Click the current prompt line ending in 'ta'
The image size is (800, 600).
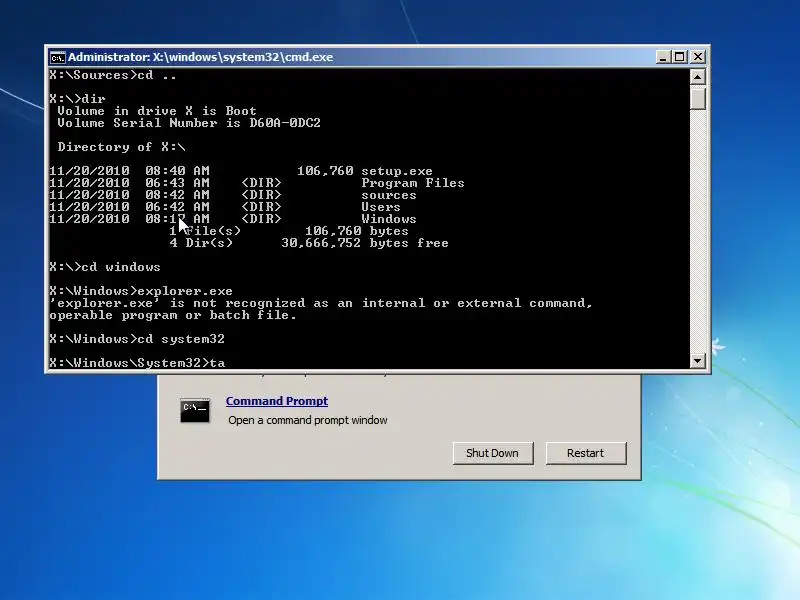click(137, 363)
